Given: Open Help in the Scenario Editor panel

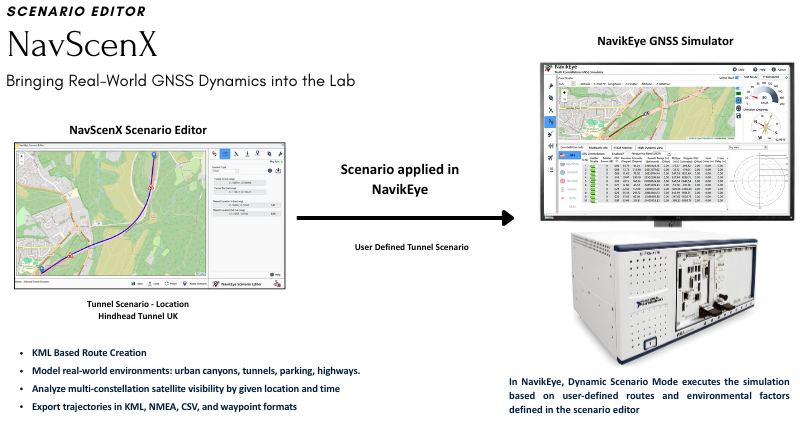Looking at the screenshot, I should click(x=274, y=274).
